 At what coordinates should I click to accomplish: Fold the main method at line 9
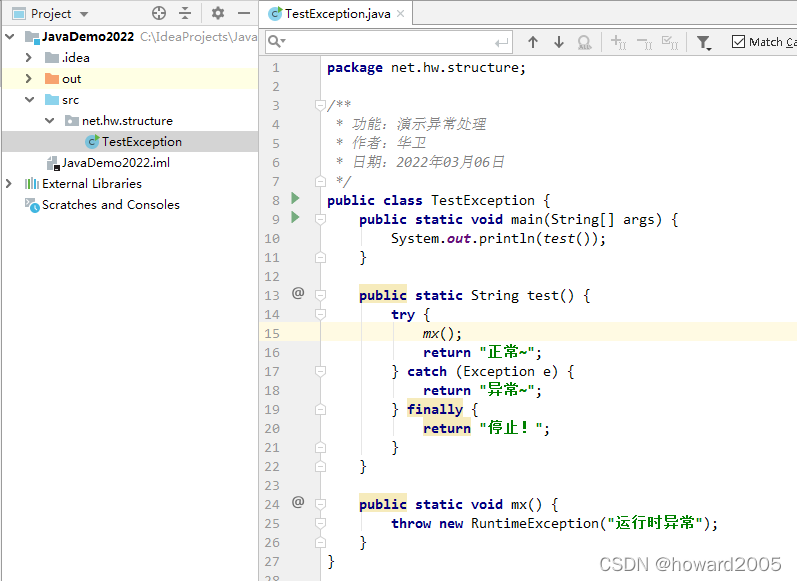coord(320,219)
